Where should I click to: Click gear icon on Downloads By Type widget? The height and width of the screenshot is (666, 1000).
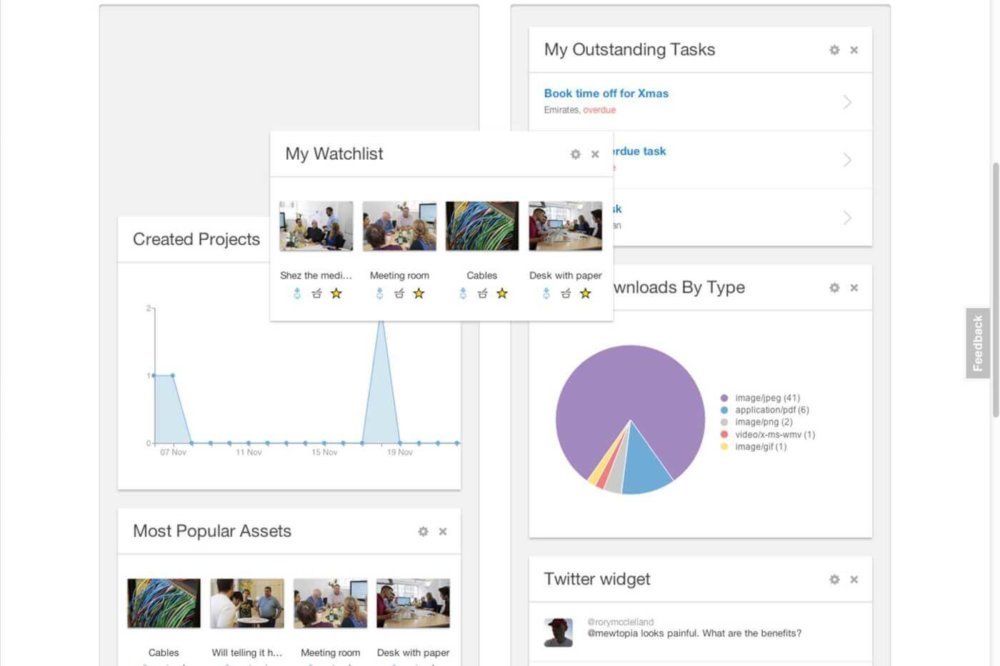(834, 288)
